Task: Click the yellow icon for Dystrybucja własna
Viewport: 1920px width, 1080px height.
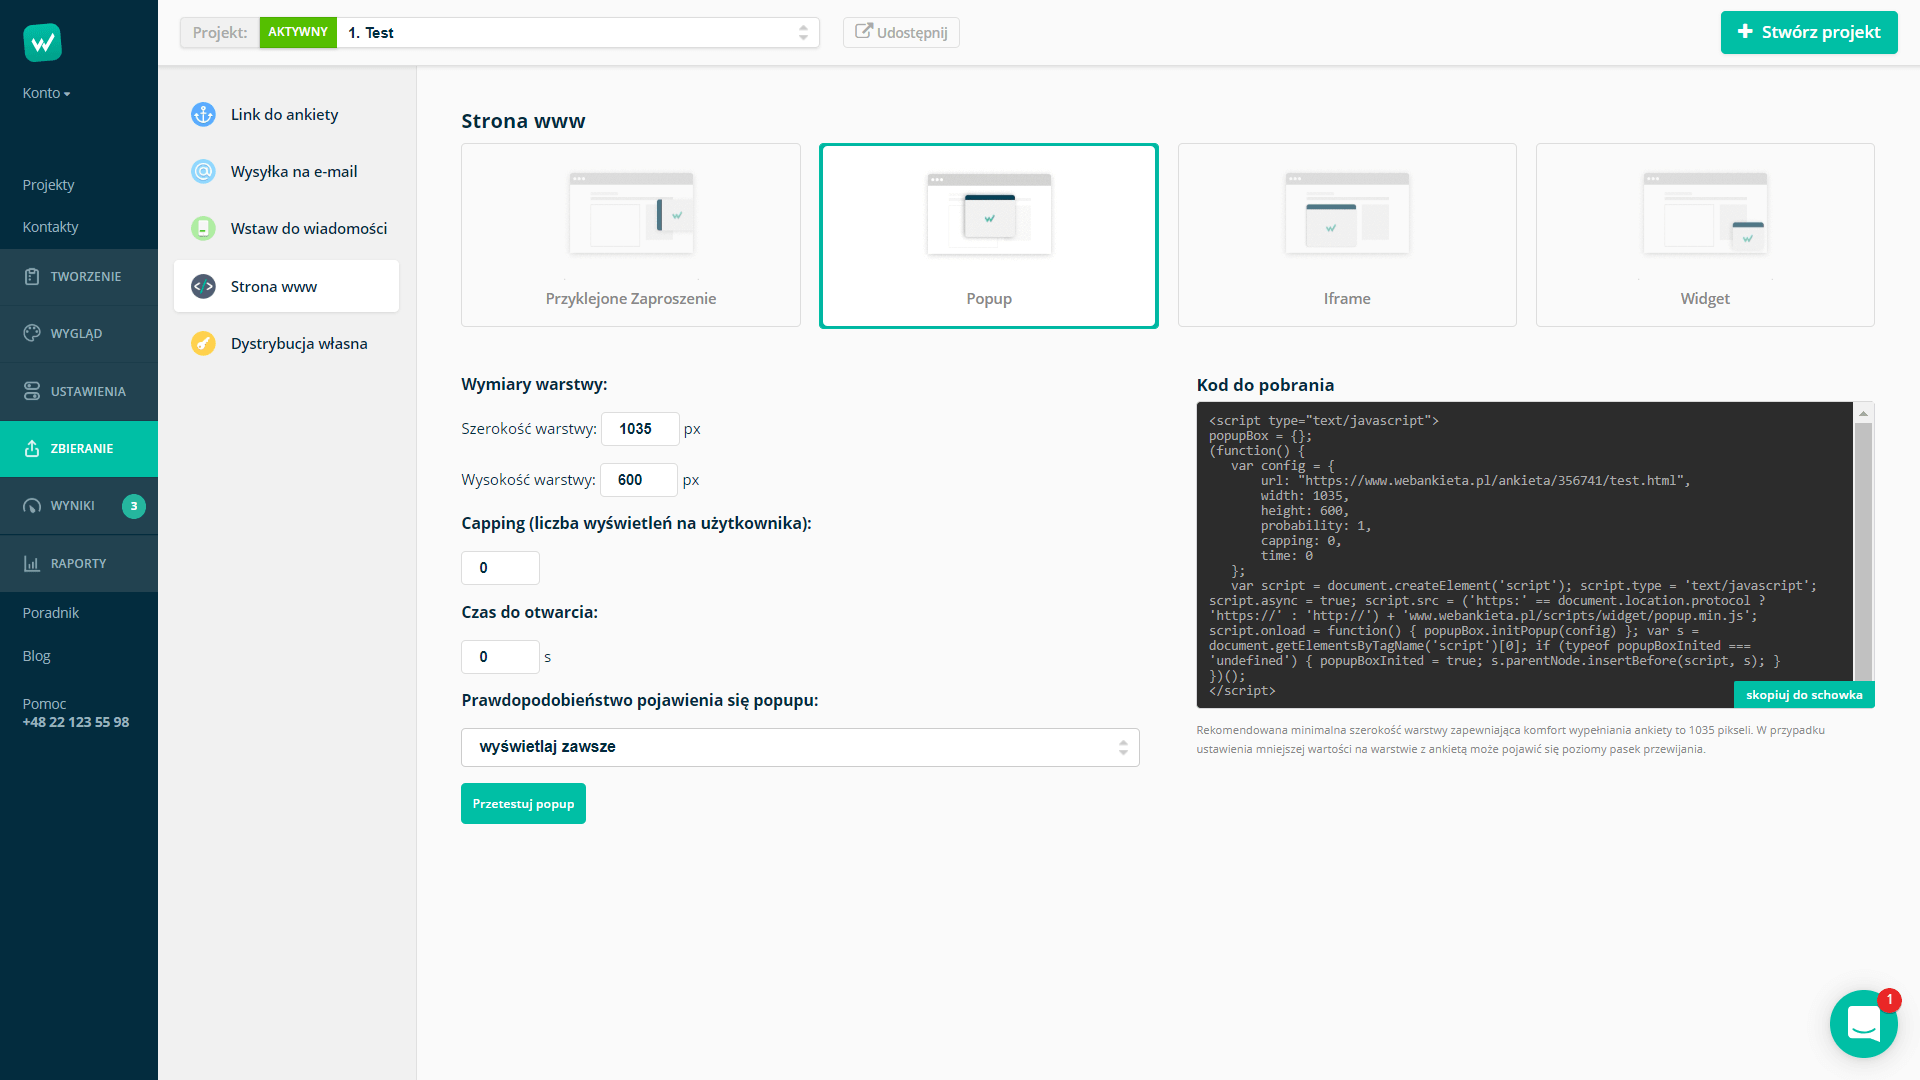Action: pyautogui.click(x=203, y=343)
